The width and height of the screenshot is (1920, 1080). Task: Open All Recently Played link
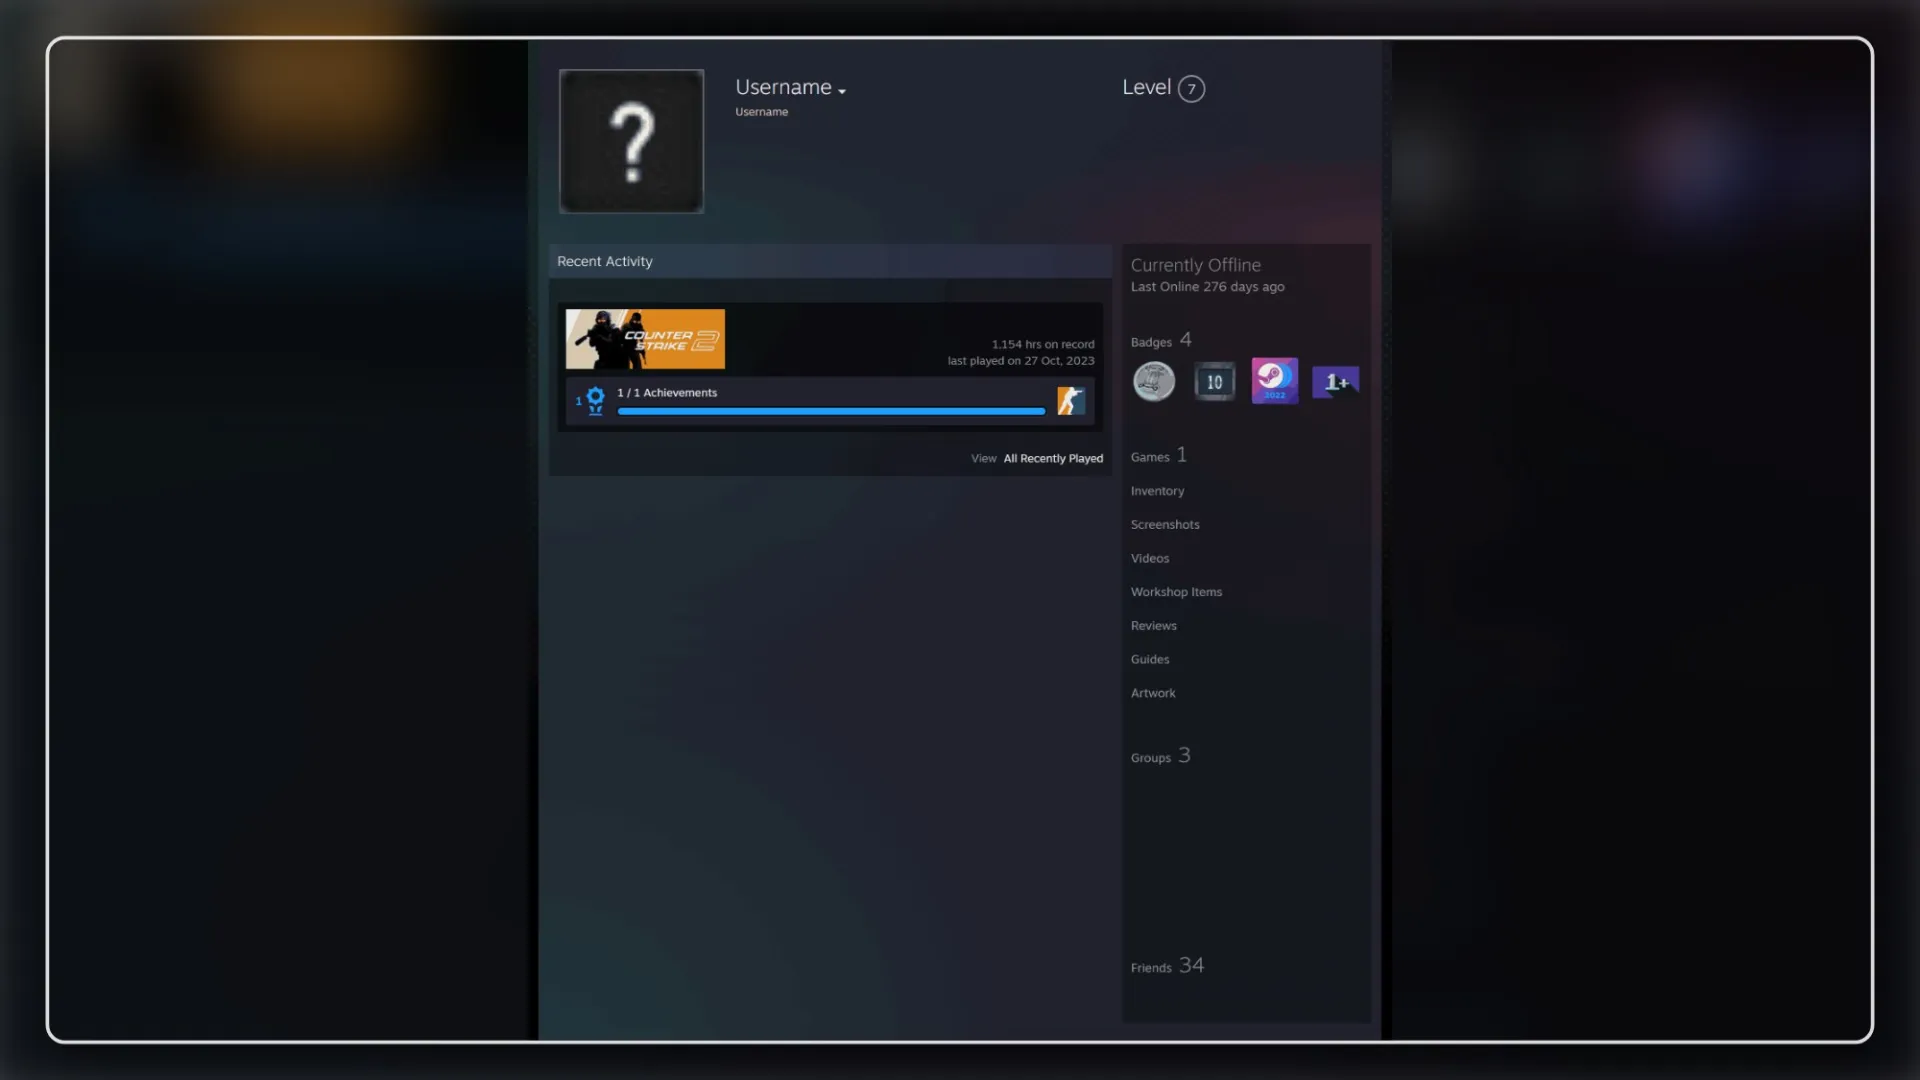coord(1053,459)
